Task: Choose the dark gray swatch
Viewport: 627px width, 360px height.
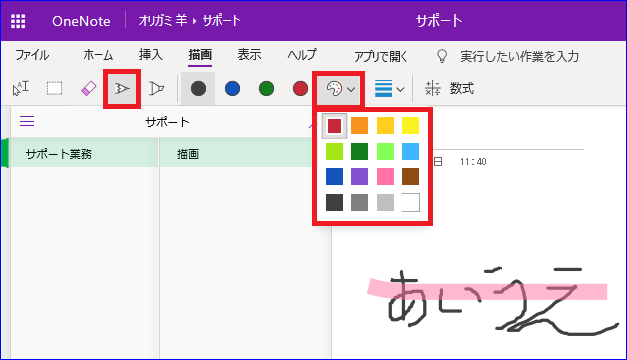Action: [x=334, y=202]
